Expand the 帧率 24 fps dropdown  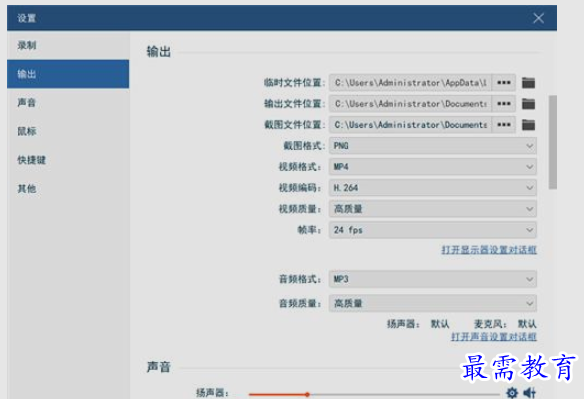click(x=432, y=230)
